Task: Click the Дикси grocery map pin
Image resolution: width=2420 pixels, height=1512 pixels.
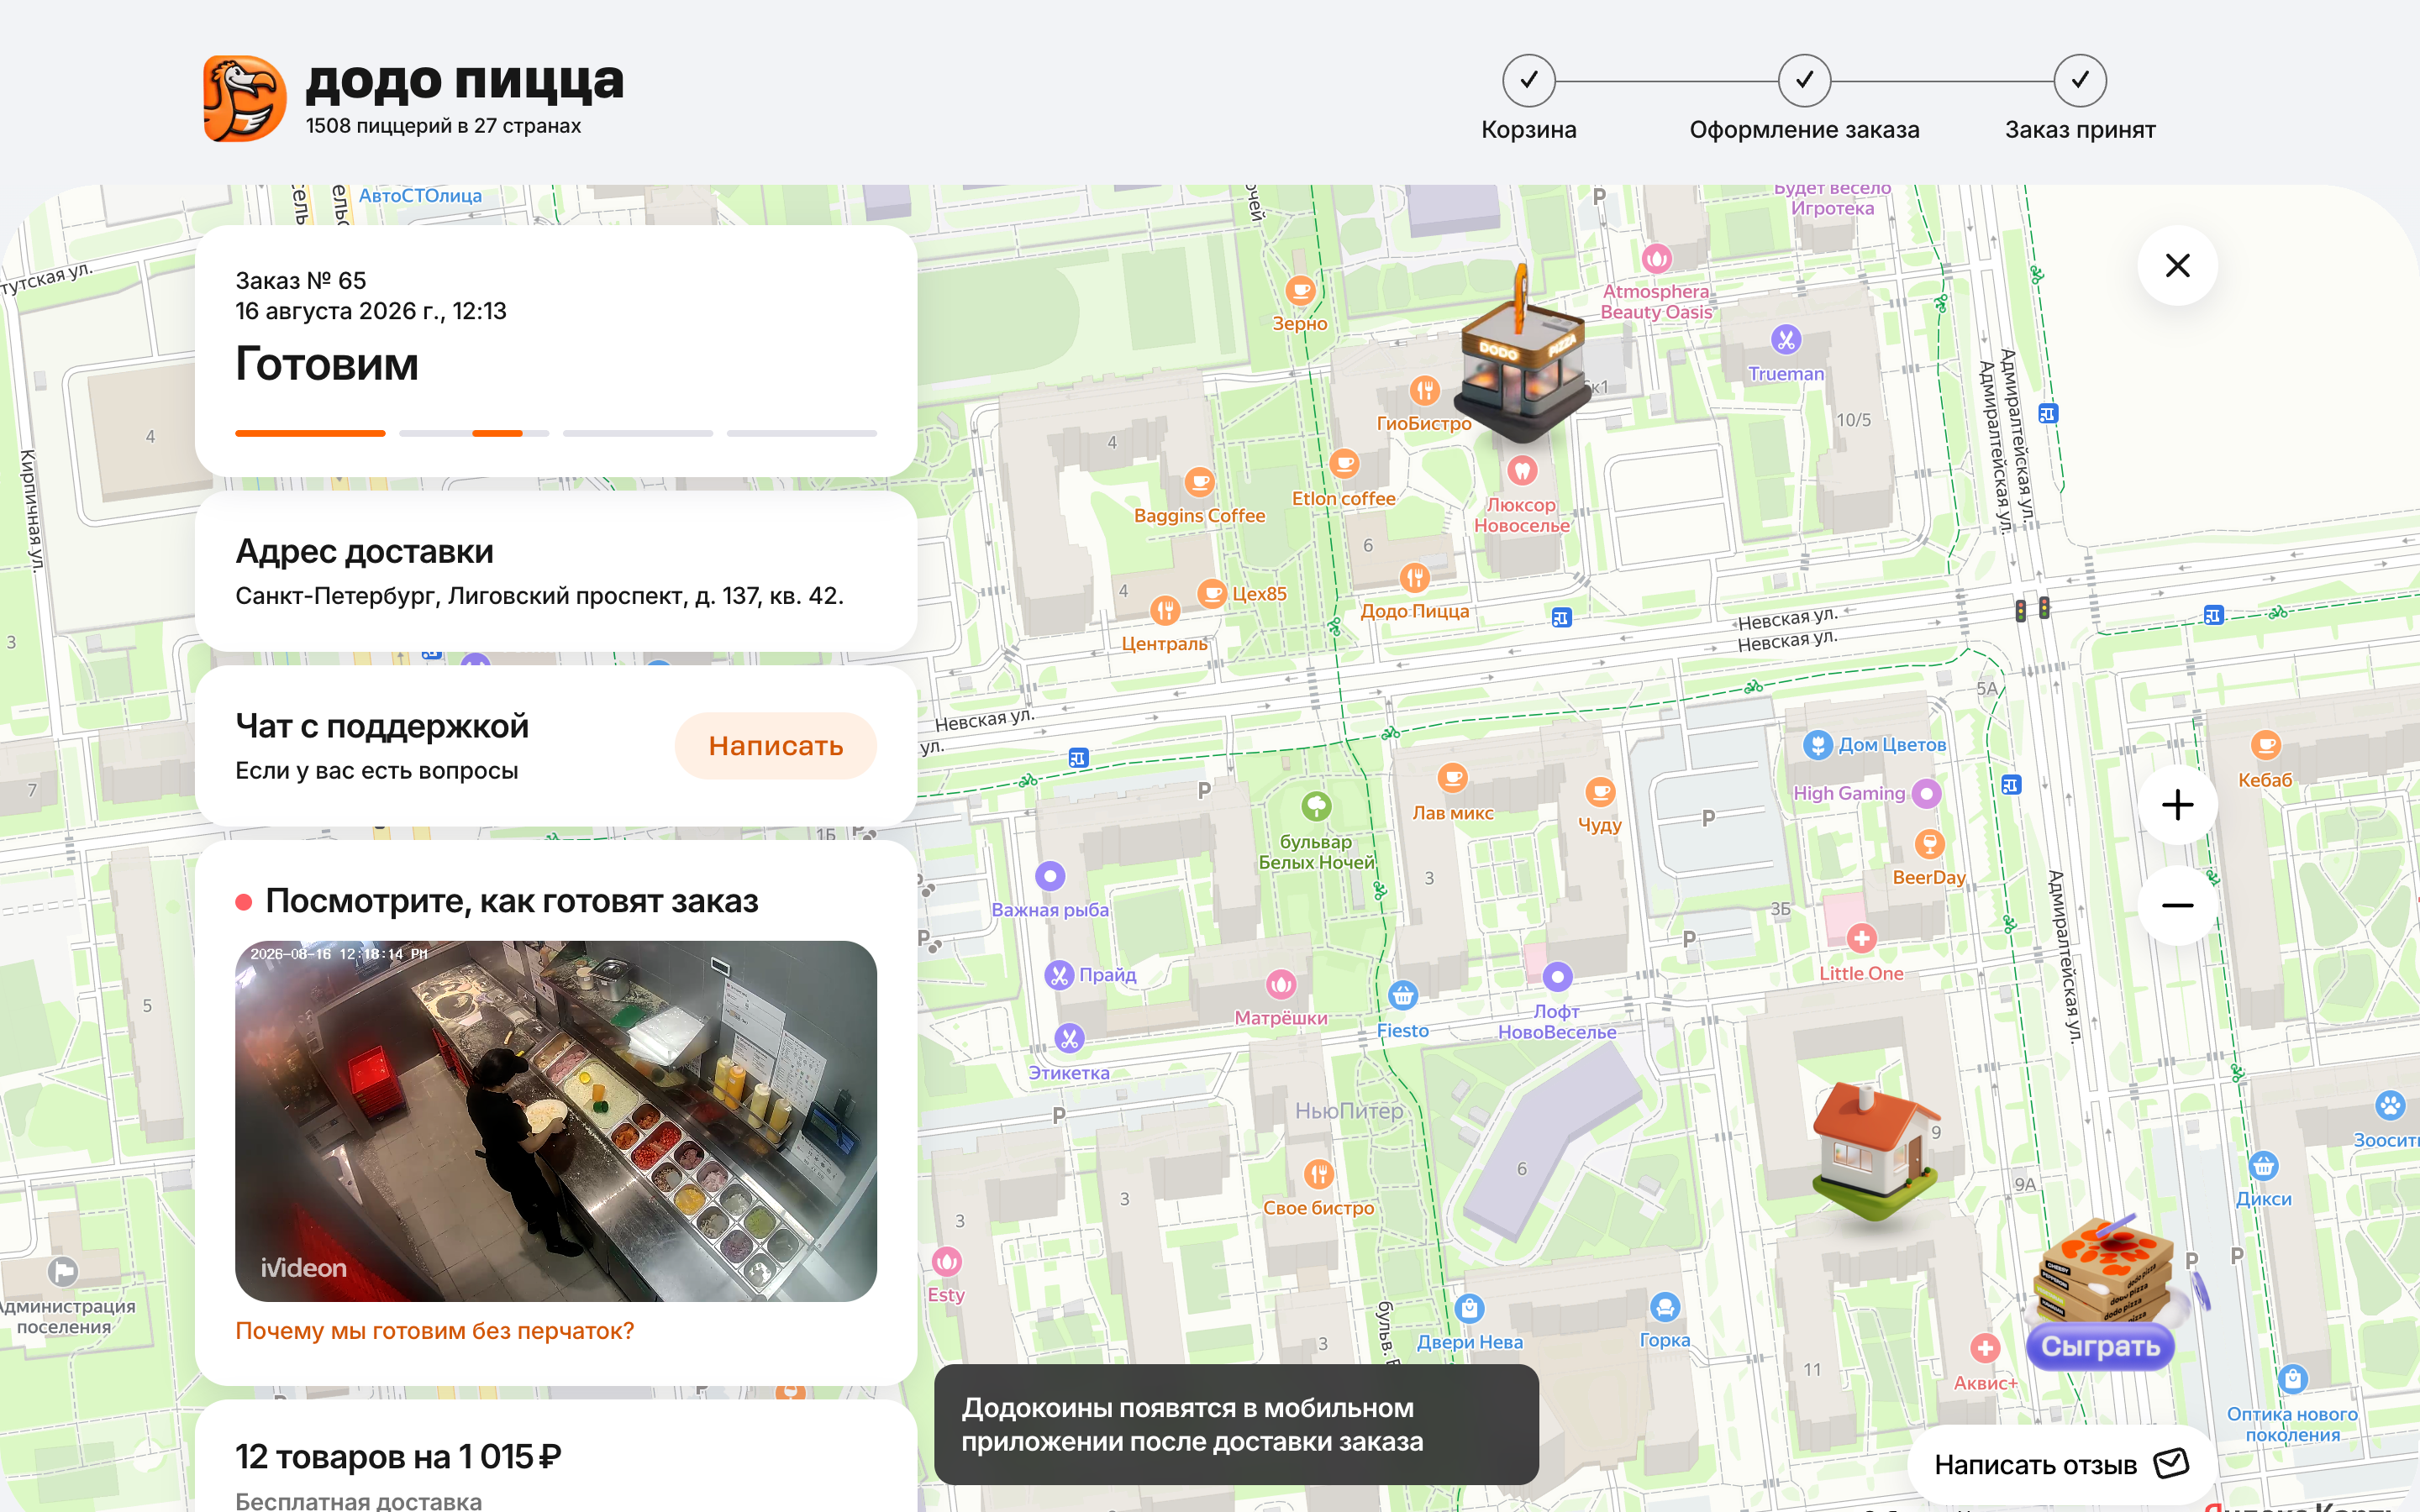Action: click(2263, 1166)
